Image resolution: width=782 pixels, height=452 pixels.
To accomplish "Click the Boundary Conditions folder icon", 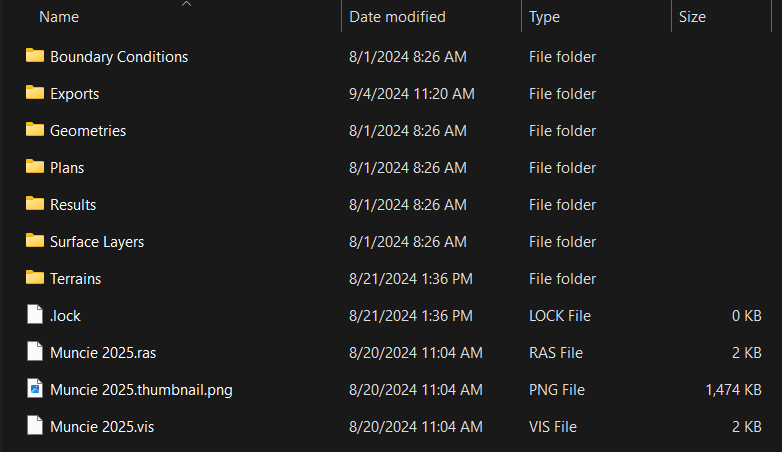I will tap(35, 56).
